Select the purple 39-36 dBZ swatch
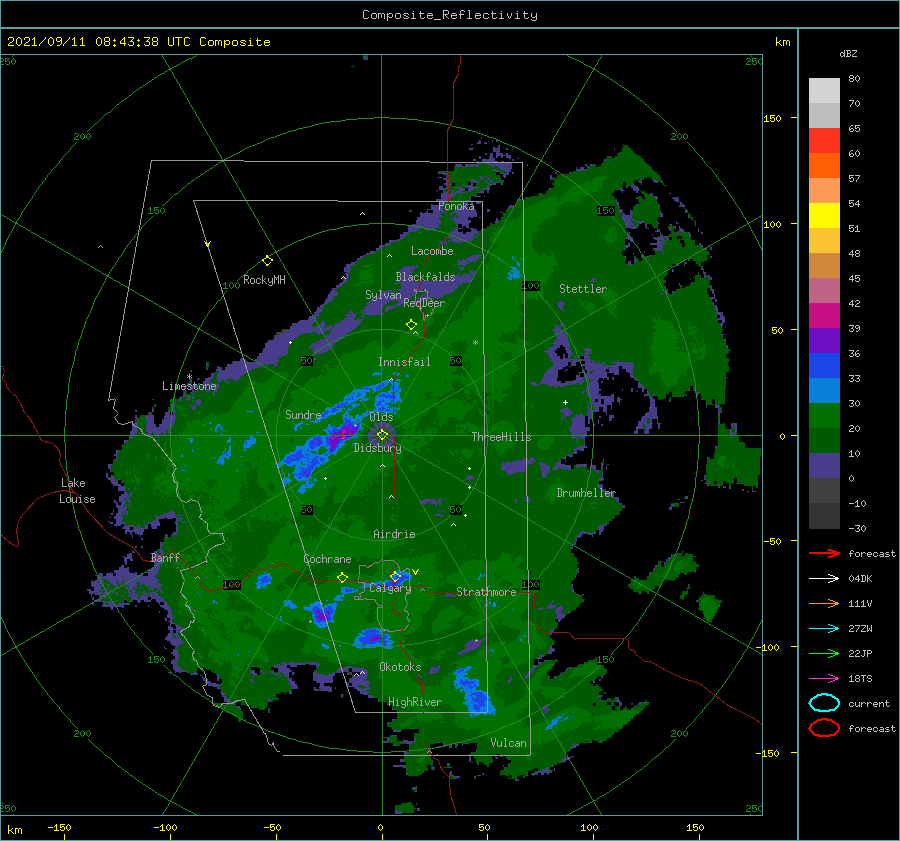 (824, 340)
